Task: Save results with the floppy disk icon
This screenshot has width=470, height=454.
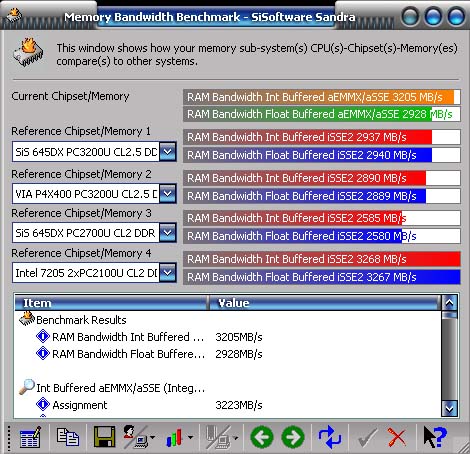Action: point(104,437)
